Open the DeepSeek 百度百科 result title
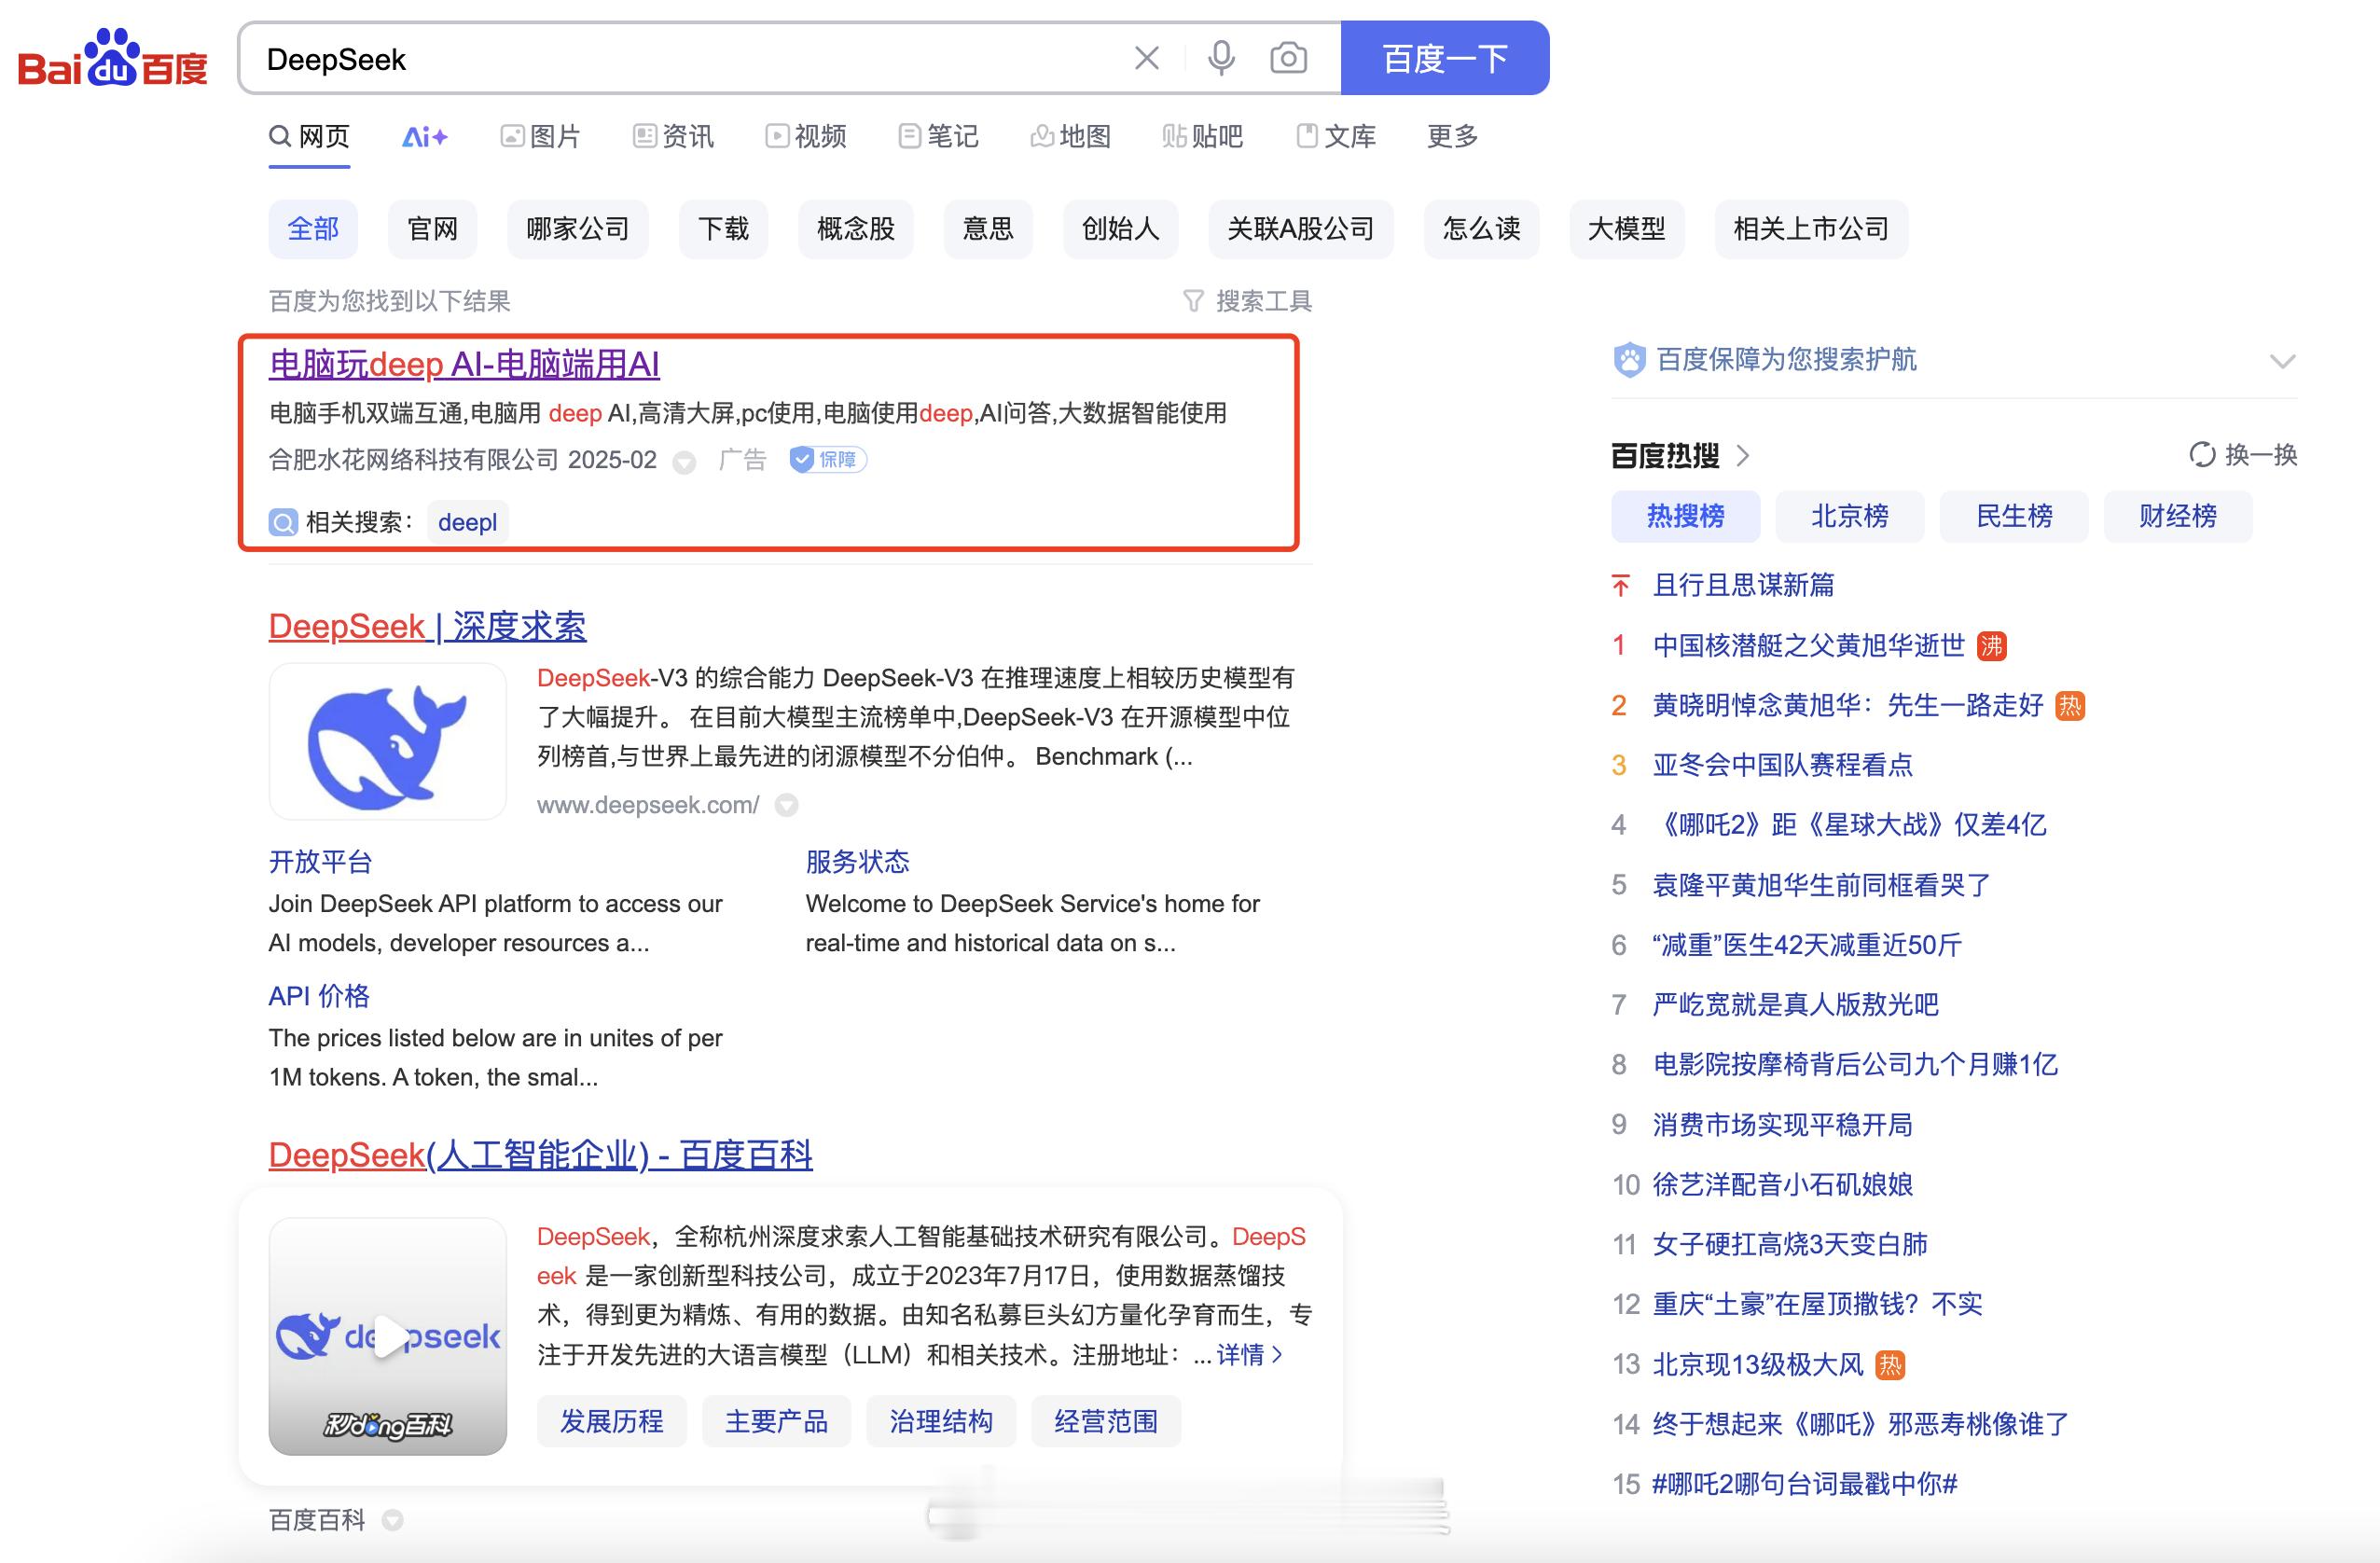2380x1563 pixels. (x=540, y=1155)
